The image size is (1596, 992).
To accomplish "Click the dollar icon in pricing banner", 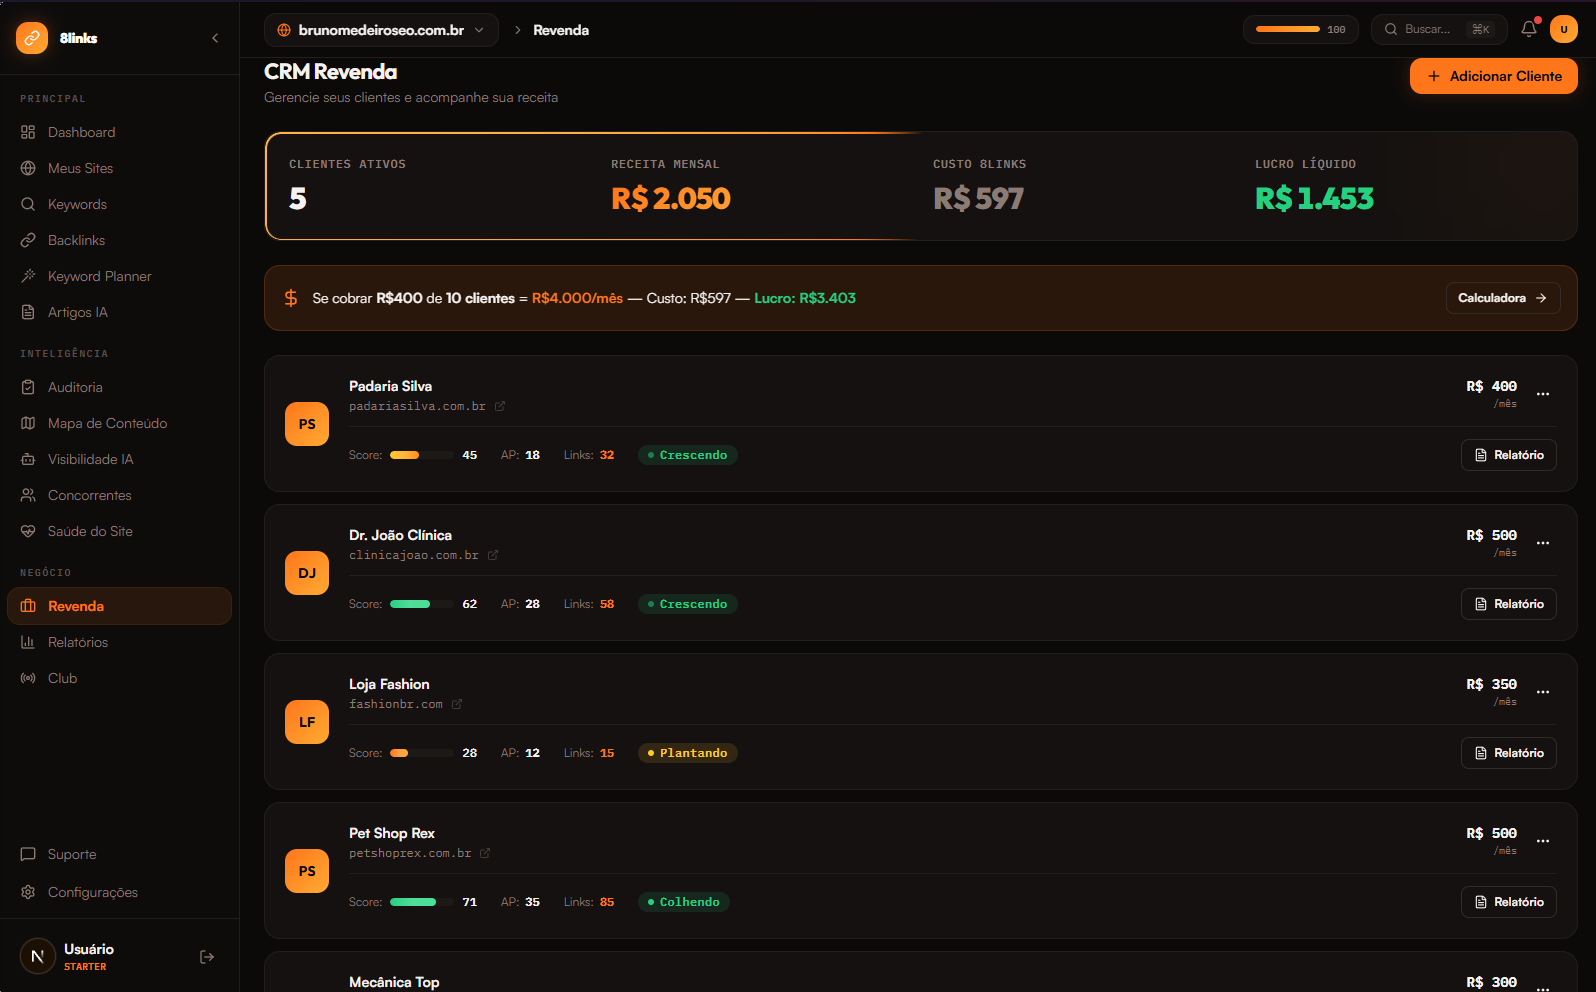I will [x=291, y=298].
